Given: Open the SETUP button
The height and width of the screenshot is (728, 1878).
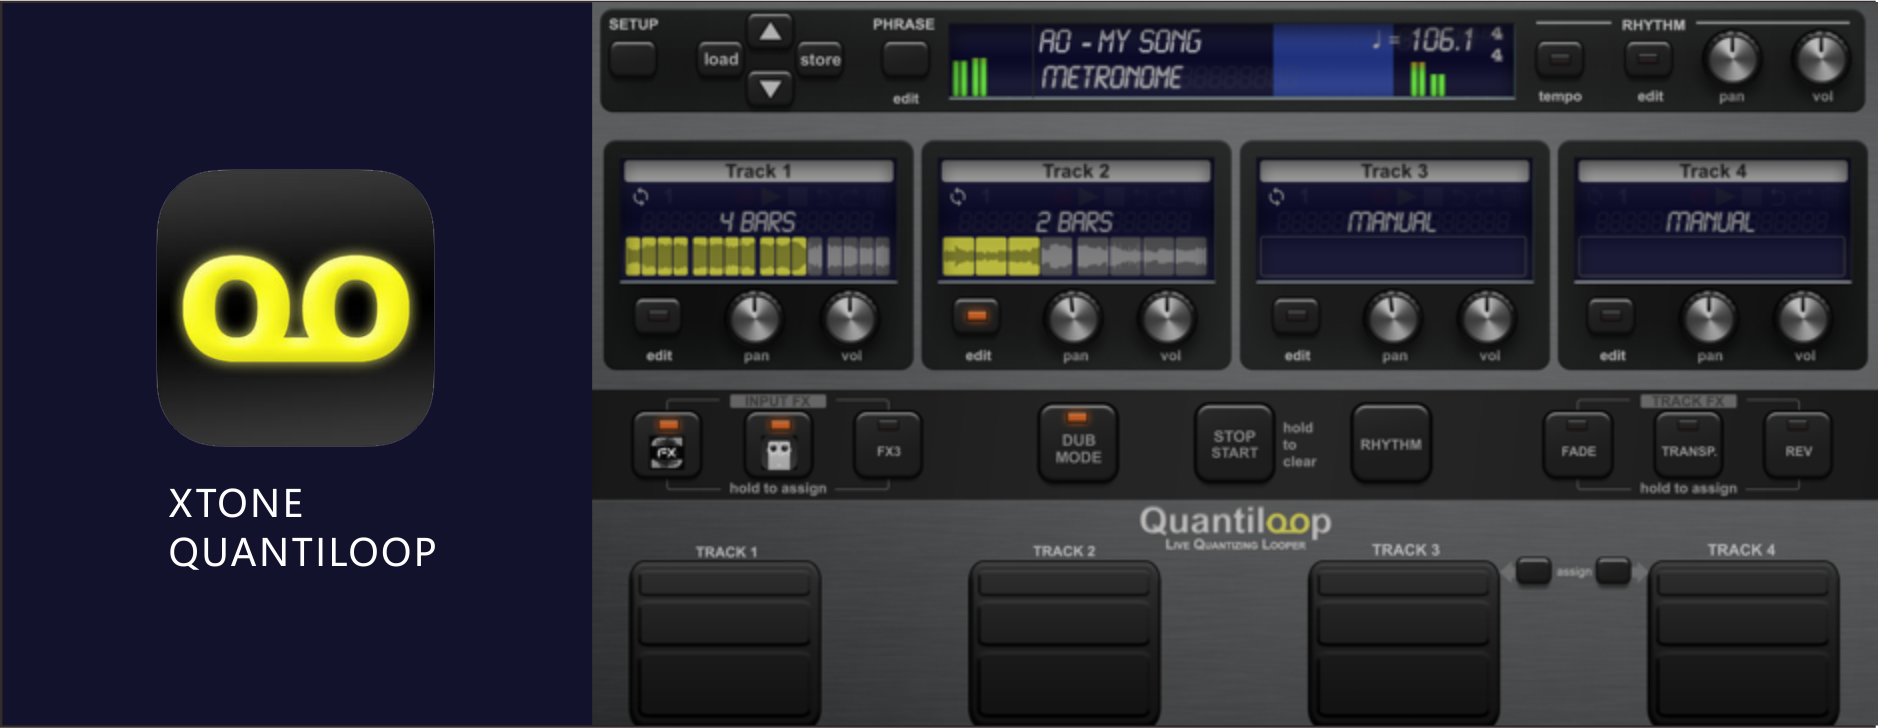Looking at the screenshot, I should click(633, 60).
